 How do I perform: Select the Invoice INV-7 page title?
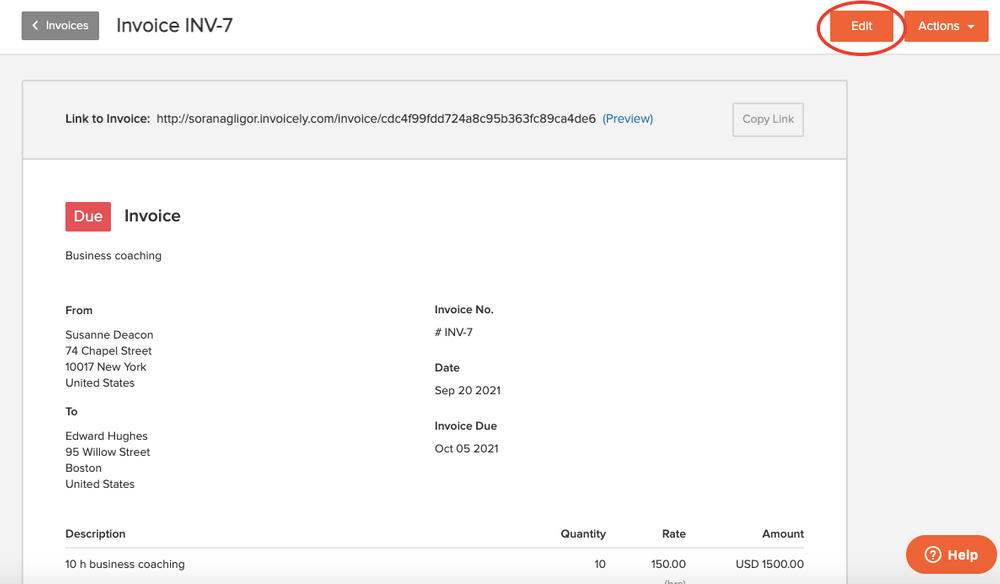[174, 25]
